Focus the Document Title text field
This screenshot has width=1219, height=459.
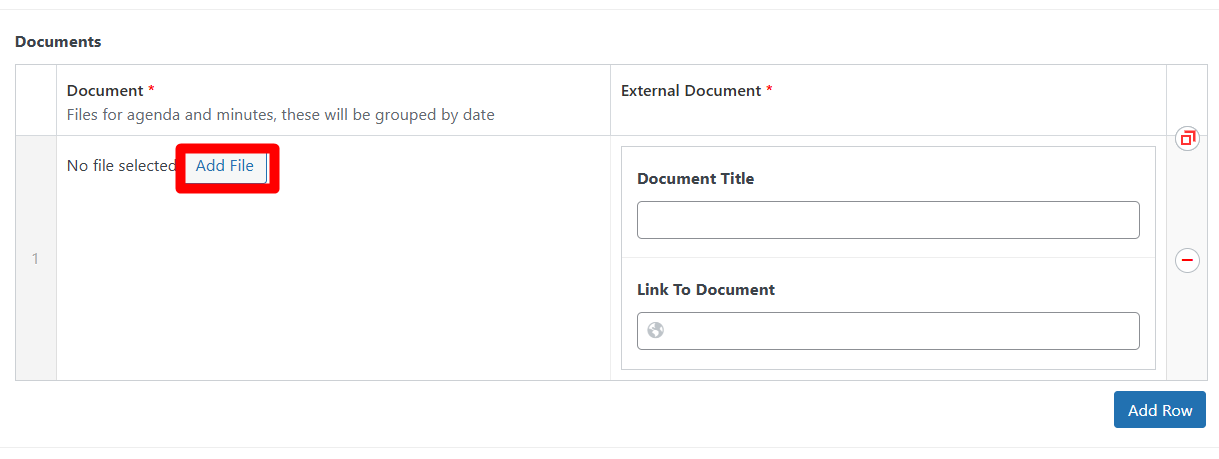pos(887,220)
